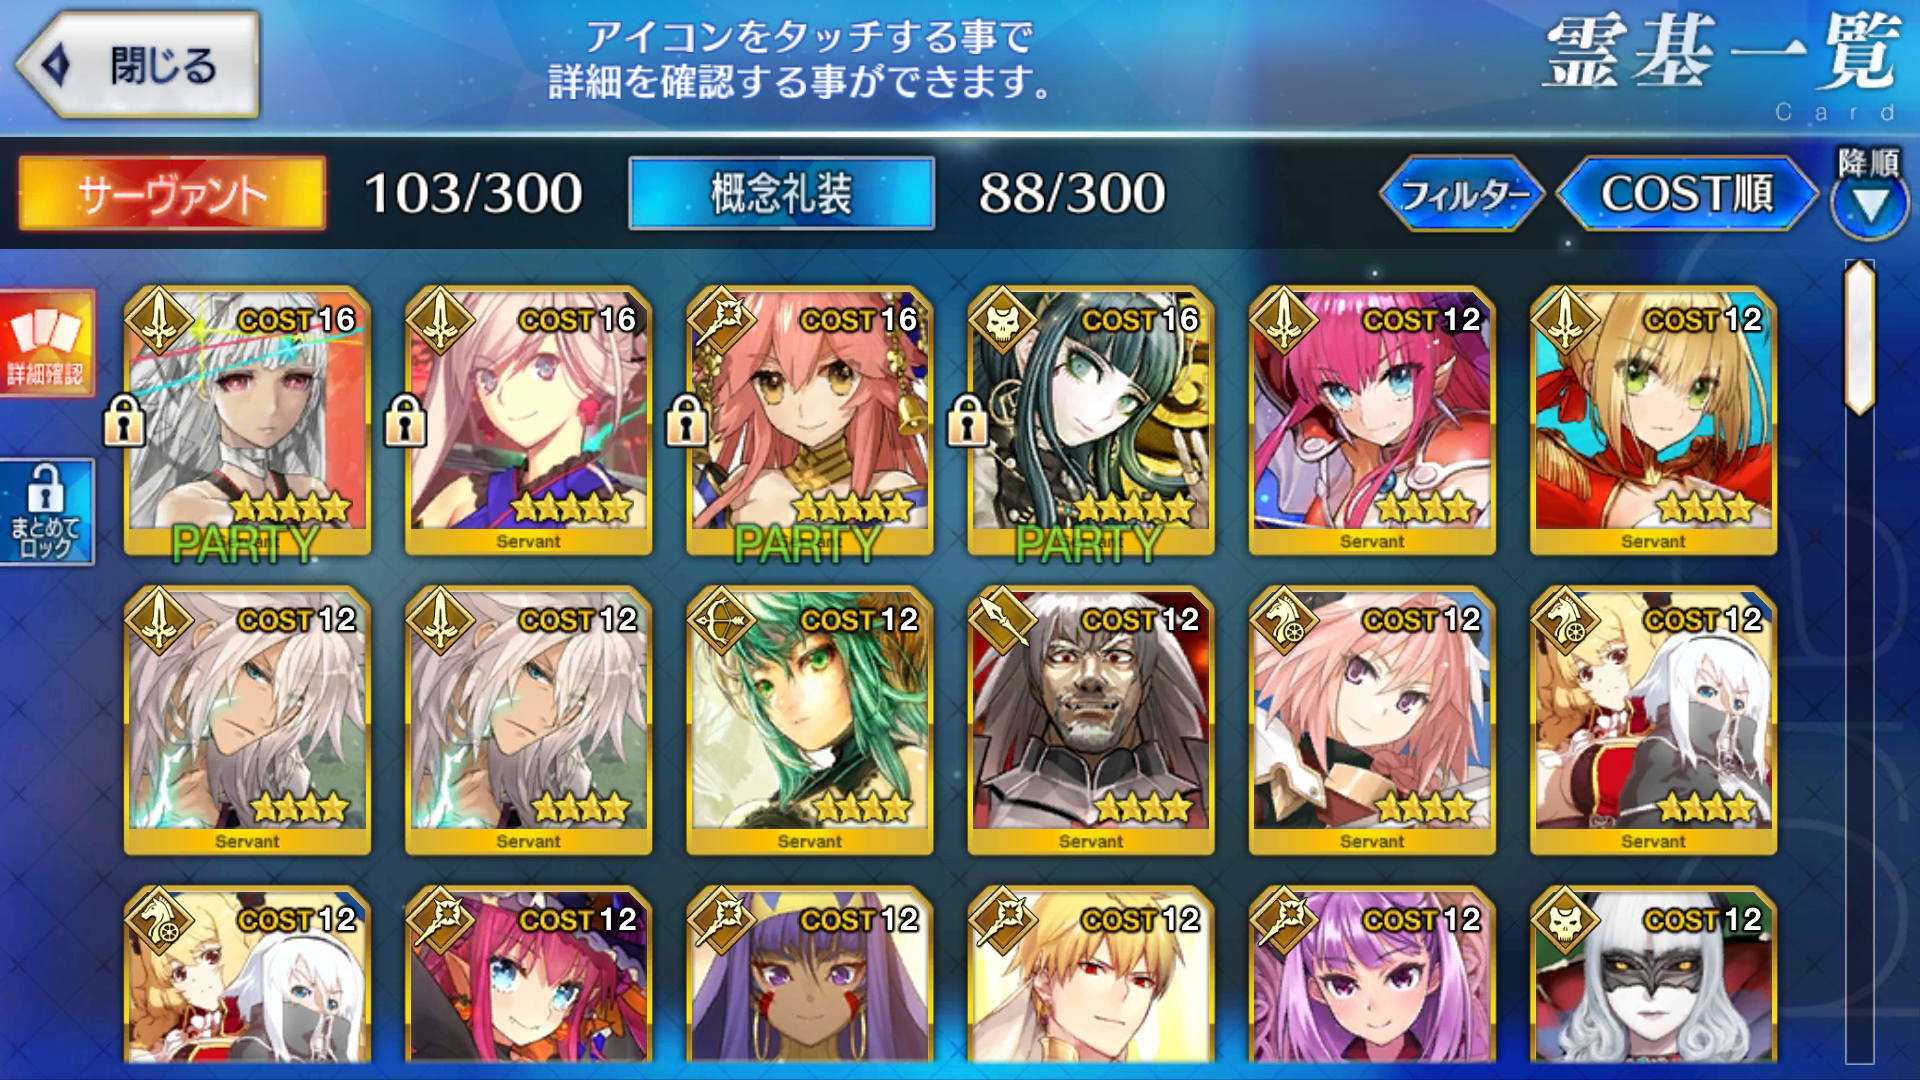Toggle lock on the white-haired COST 16 servant
Viewport: 1920px width, 1080px height.
point(124,420)
